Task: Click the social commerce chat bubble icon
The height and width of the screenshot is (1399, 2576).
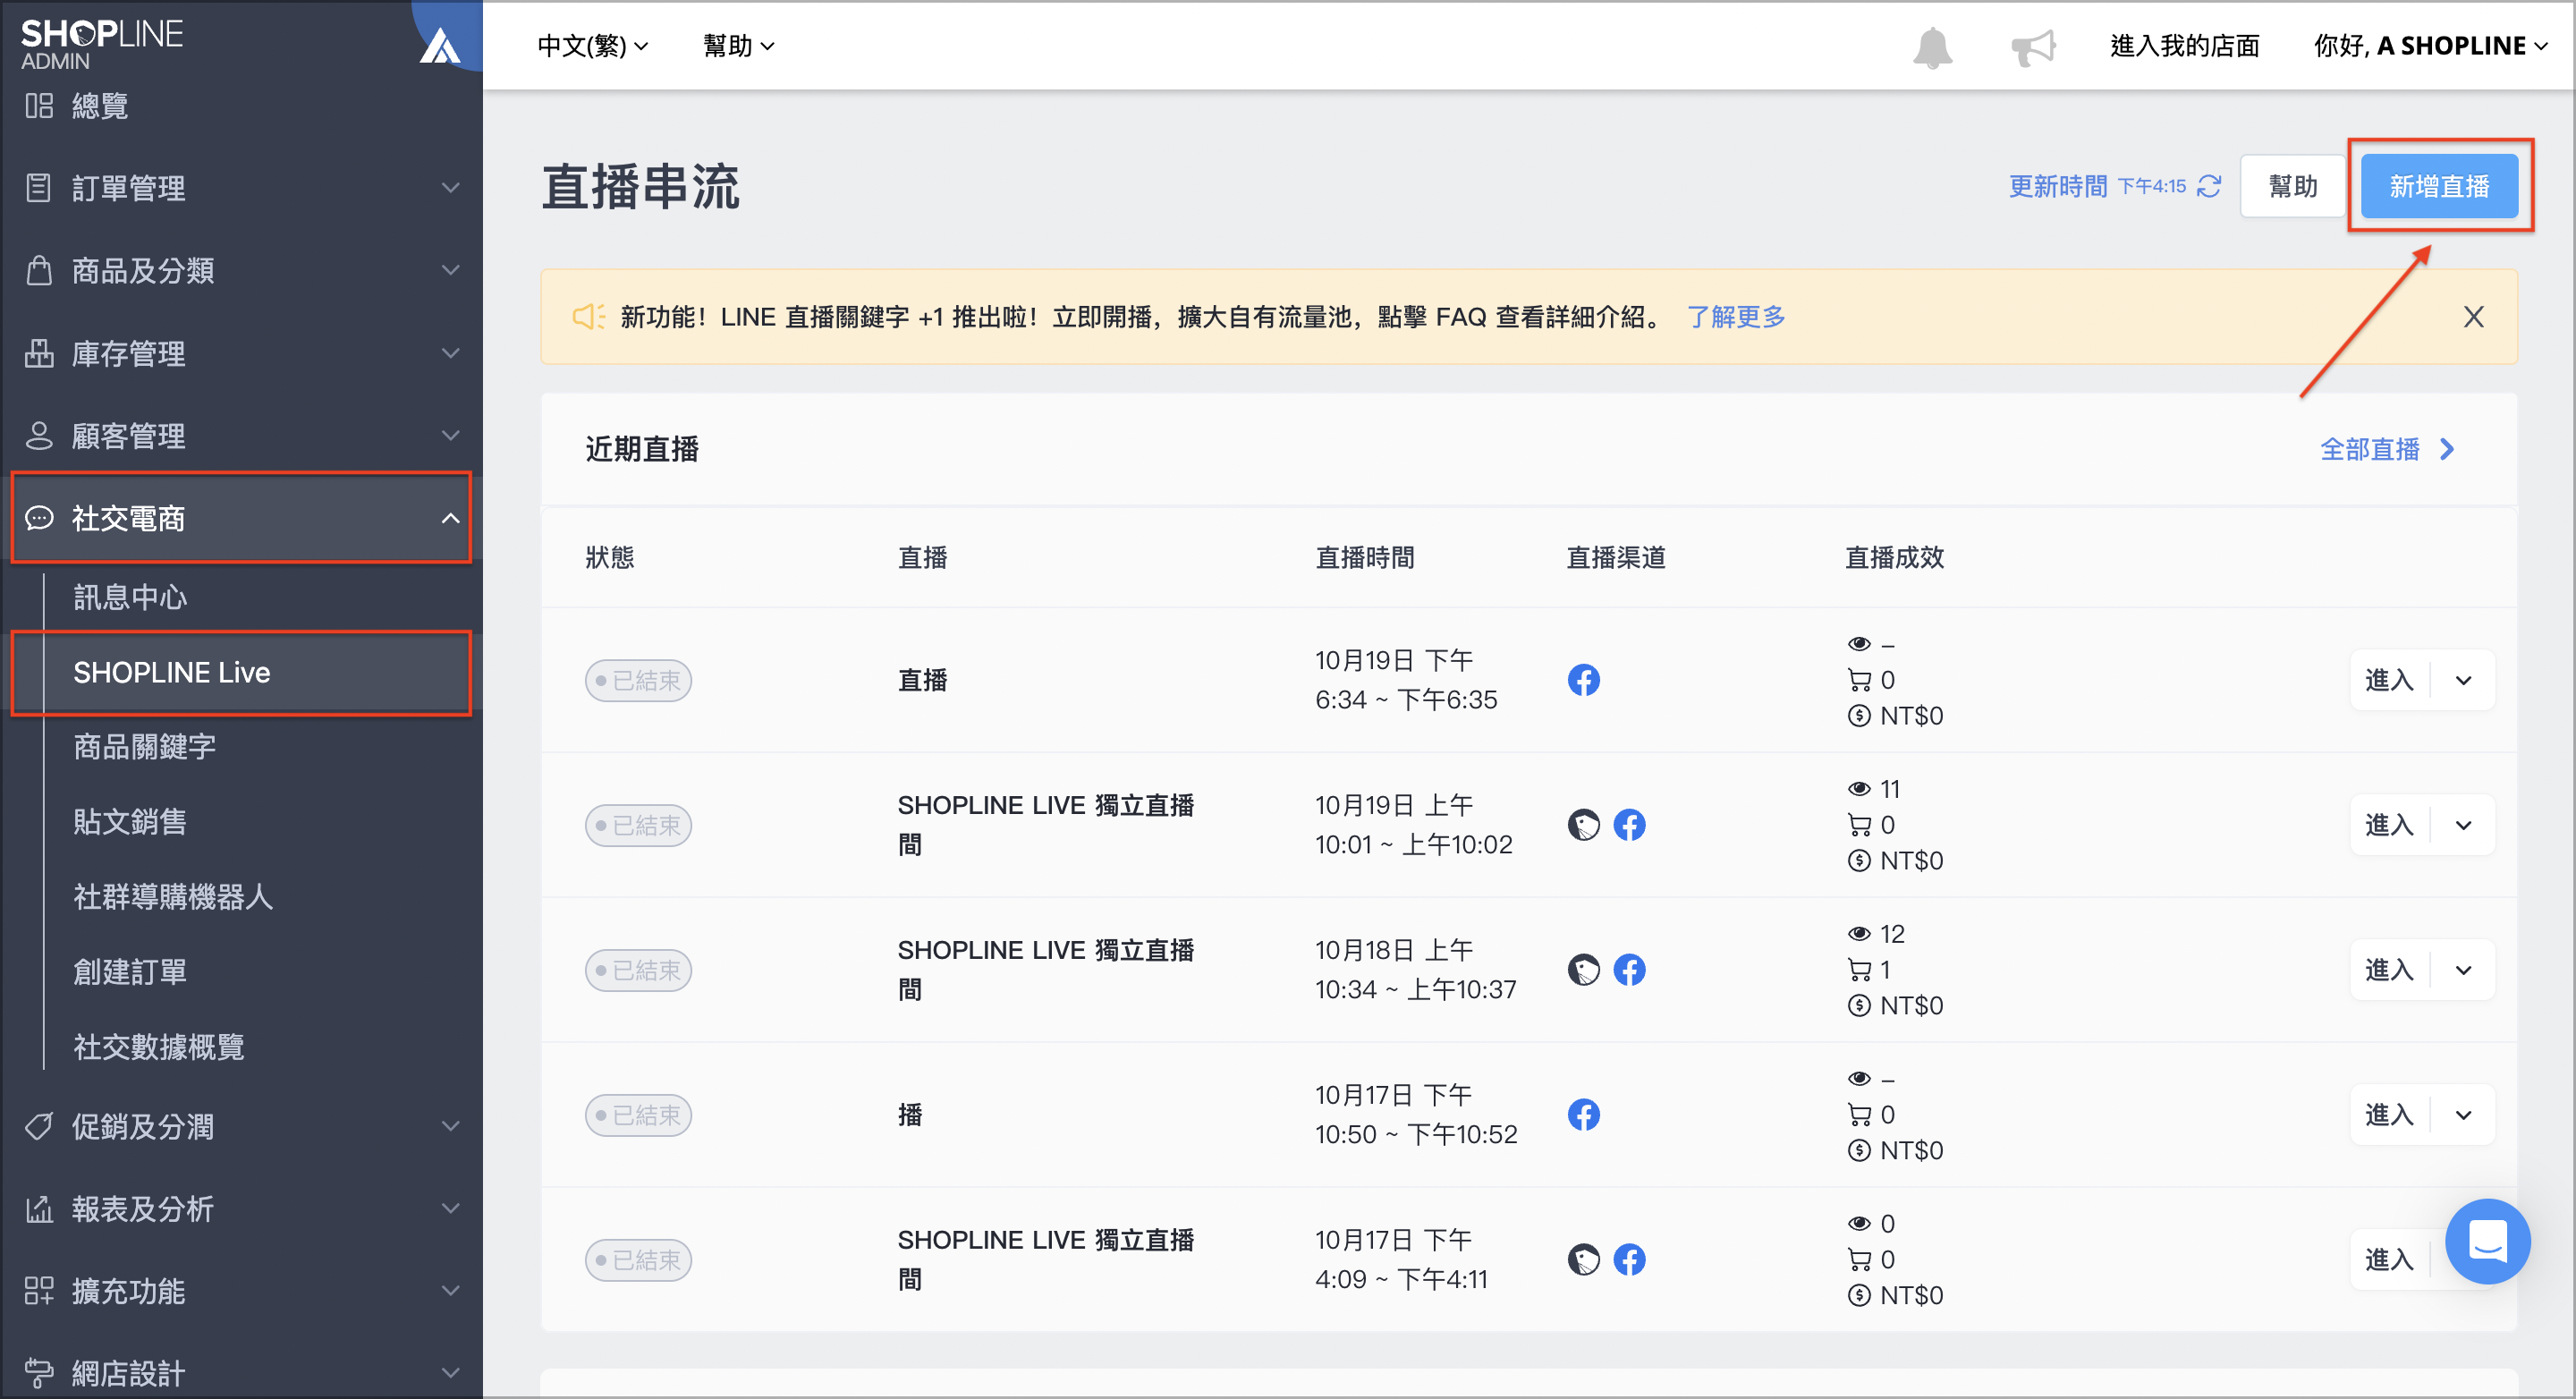Action: pos(39,518)
